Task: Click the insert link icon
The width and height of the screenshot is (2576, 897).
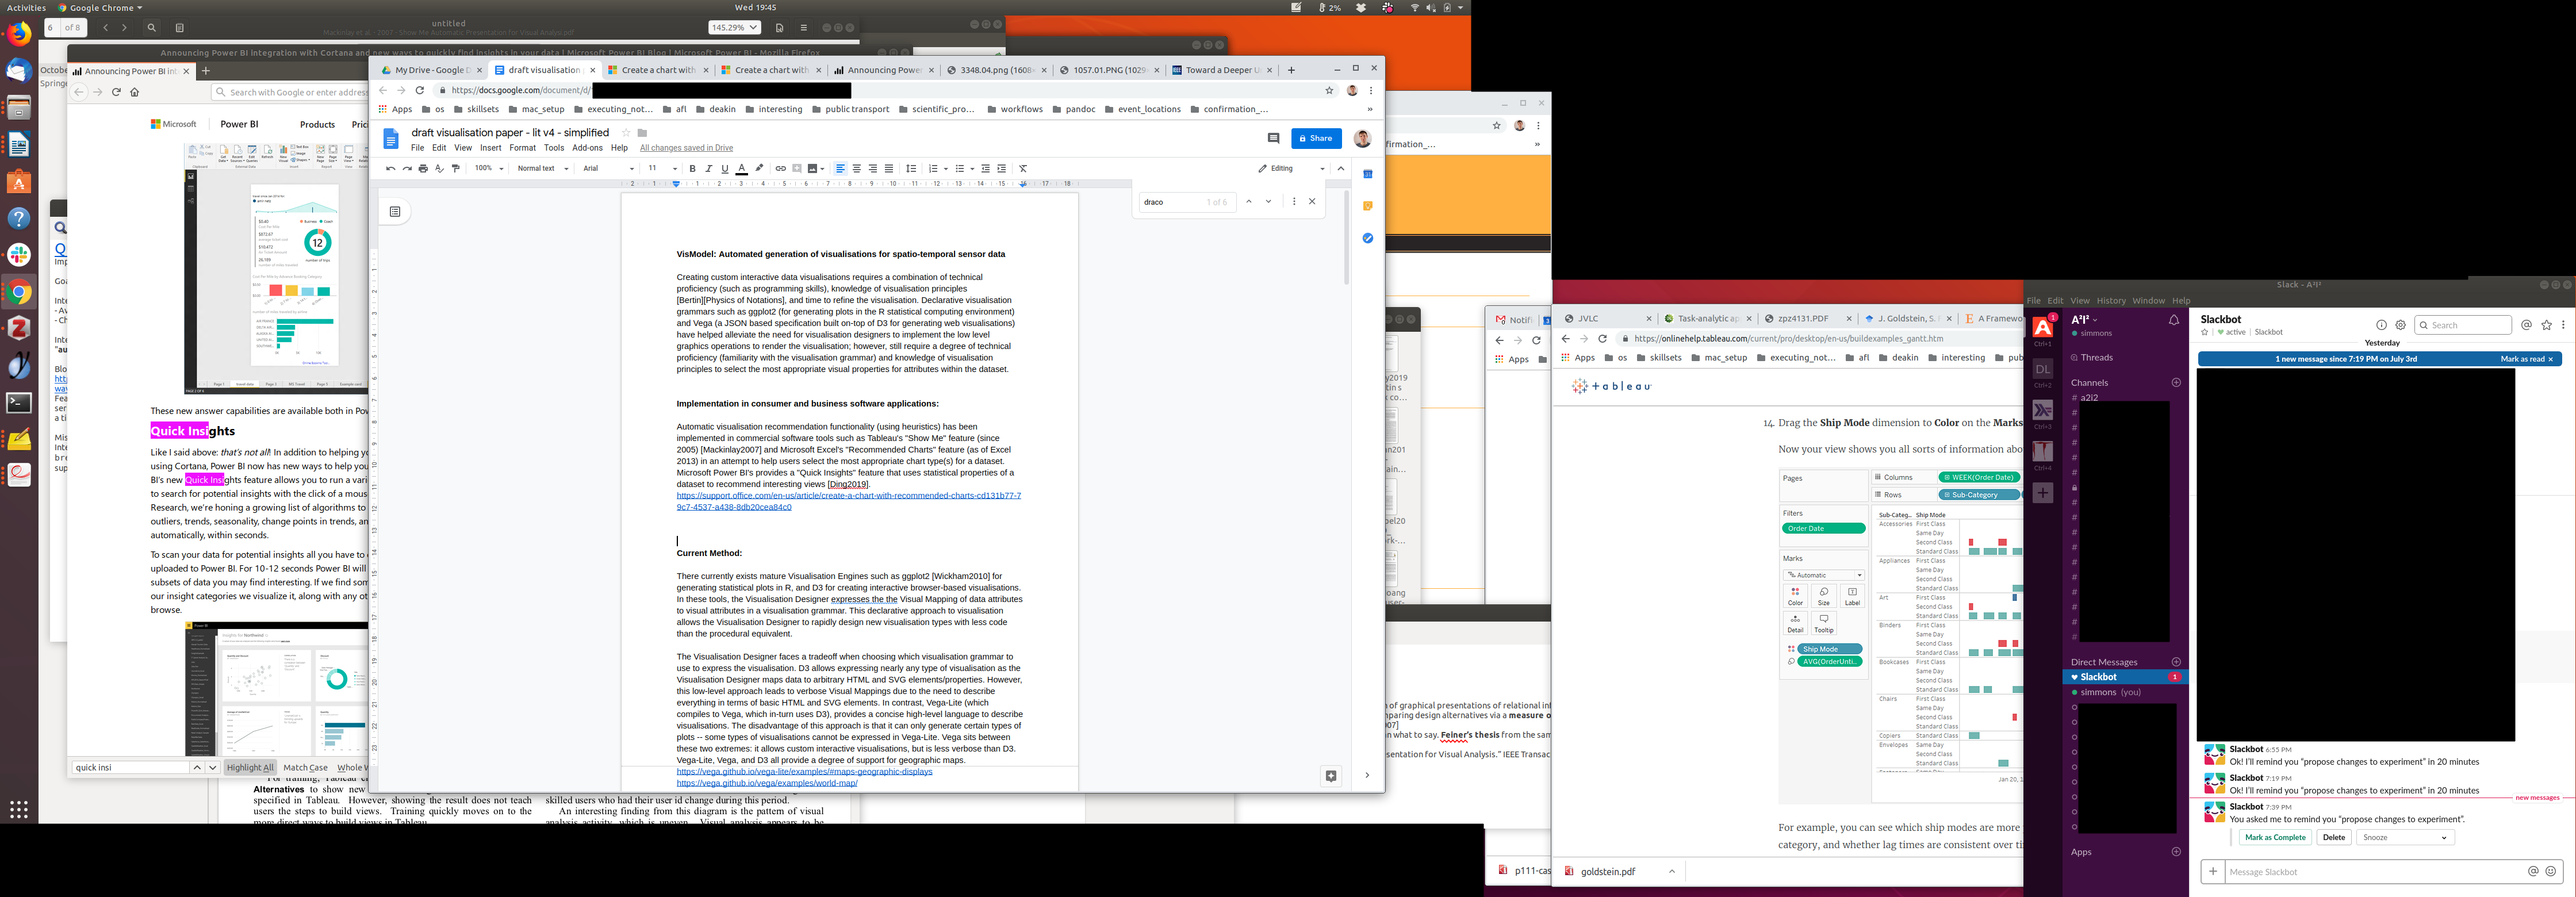Action: [x=781, y=169]
